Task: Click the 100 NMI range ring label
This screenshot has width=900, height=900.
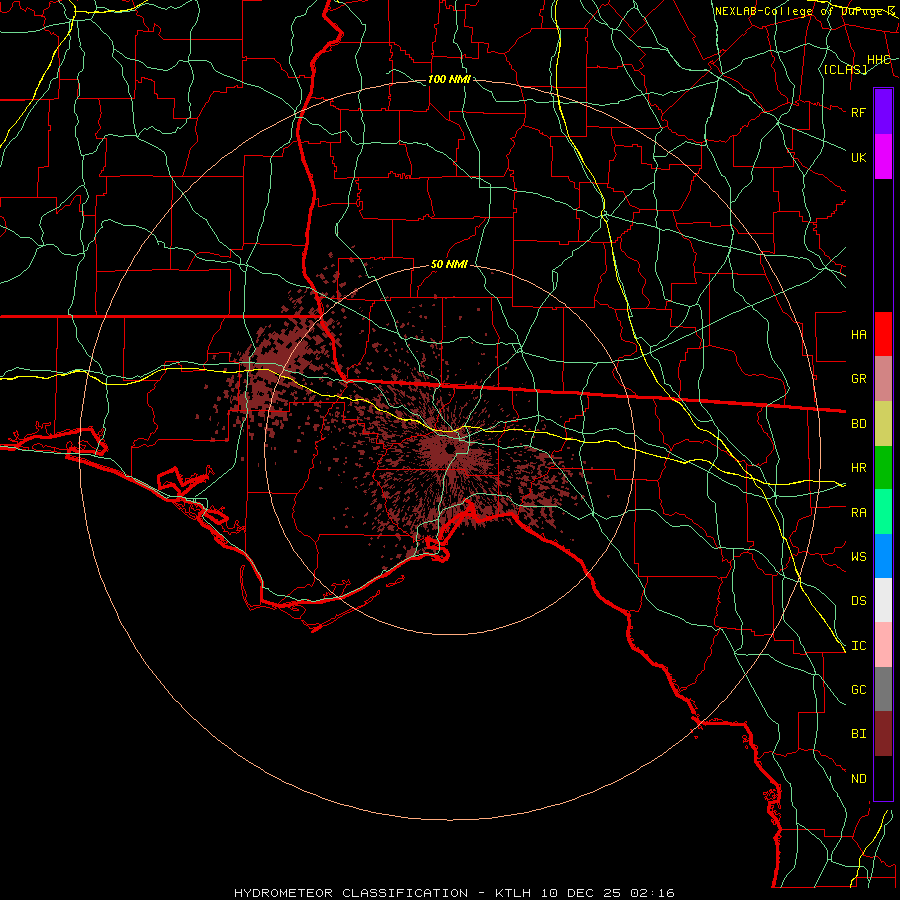Action: tap(449, 79)
